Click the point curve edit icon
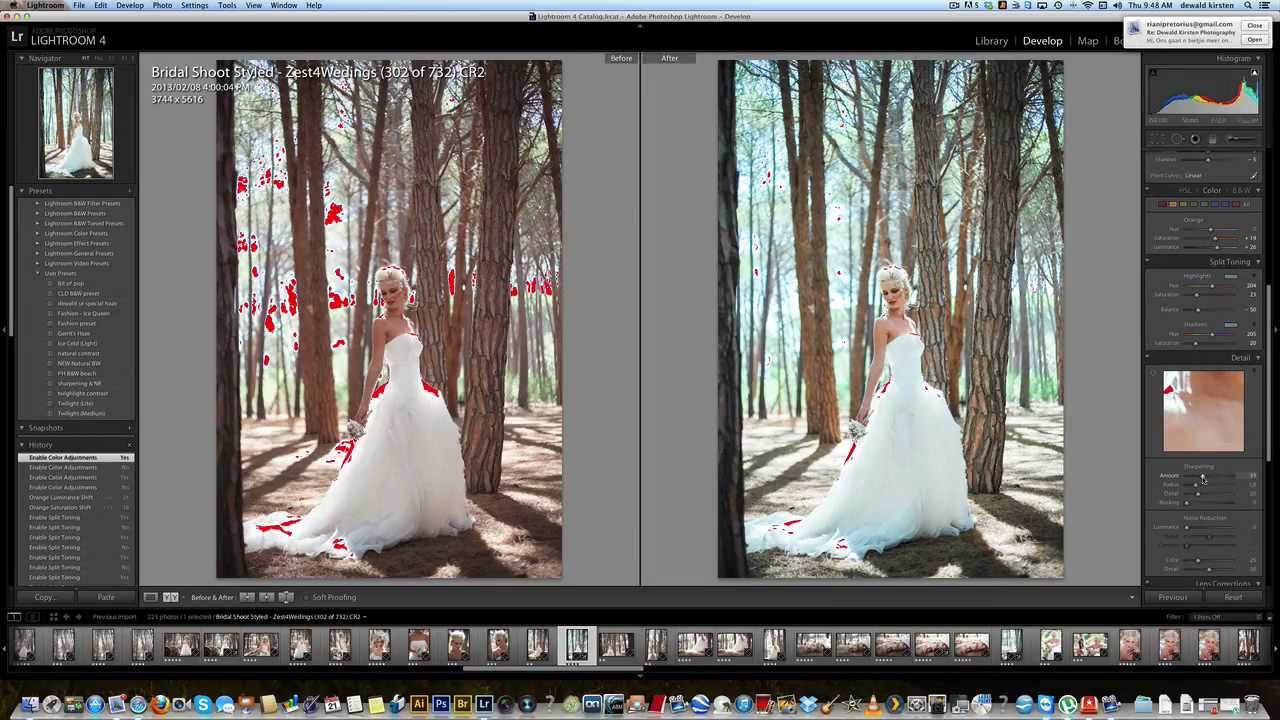 coord(1254,175)
